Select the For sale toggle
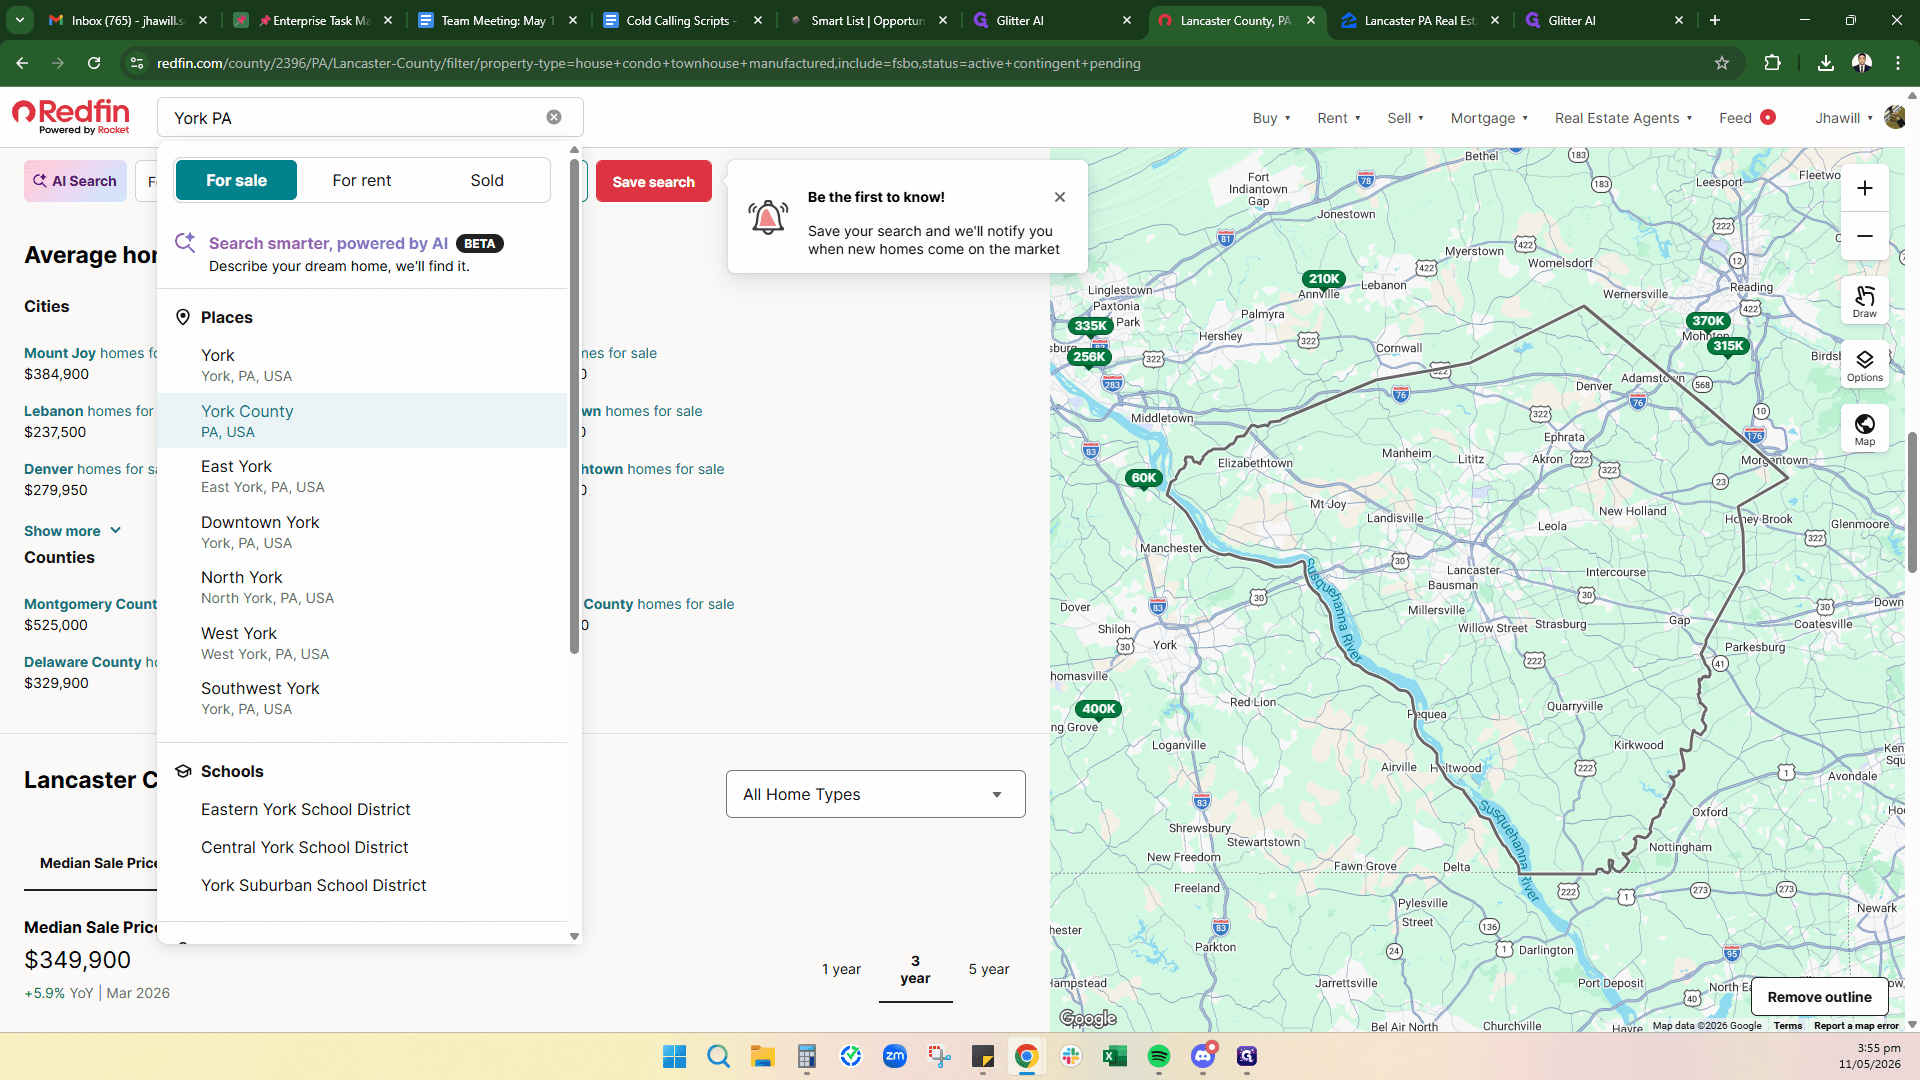The width and height of the screenshot is (1920, 1080). (x=236, y=180)
